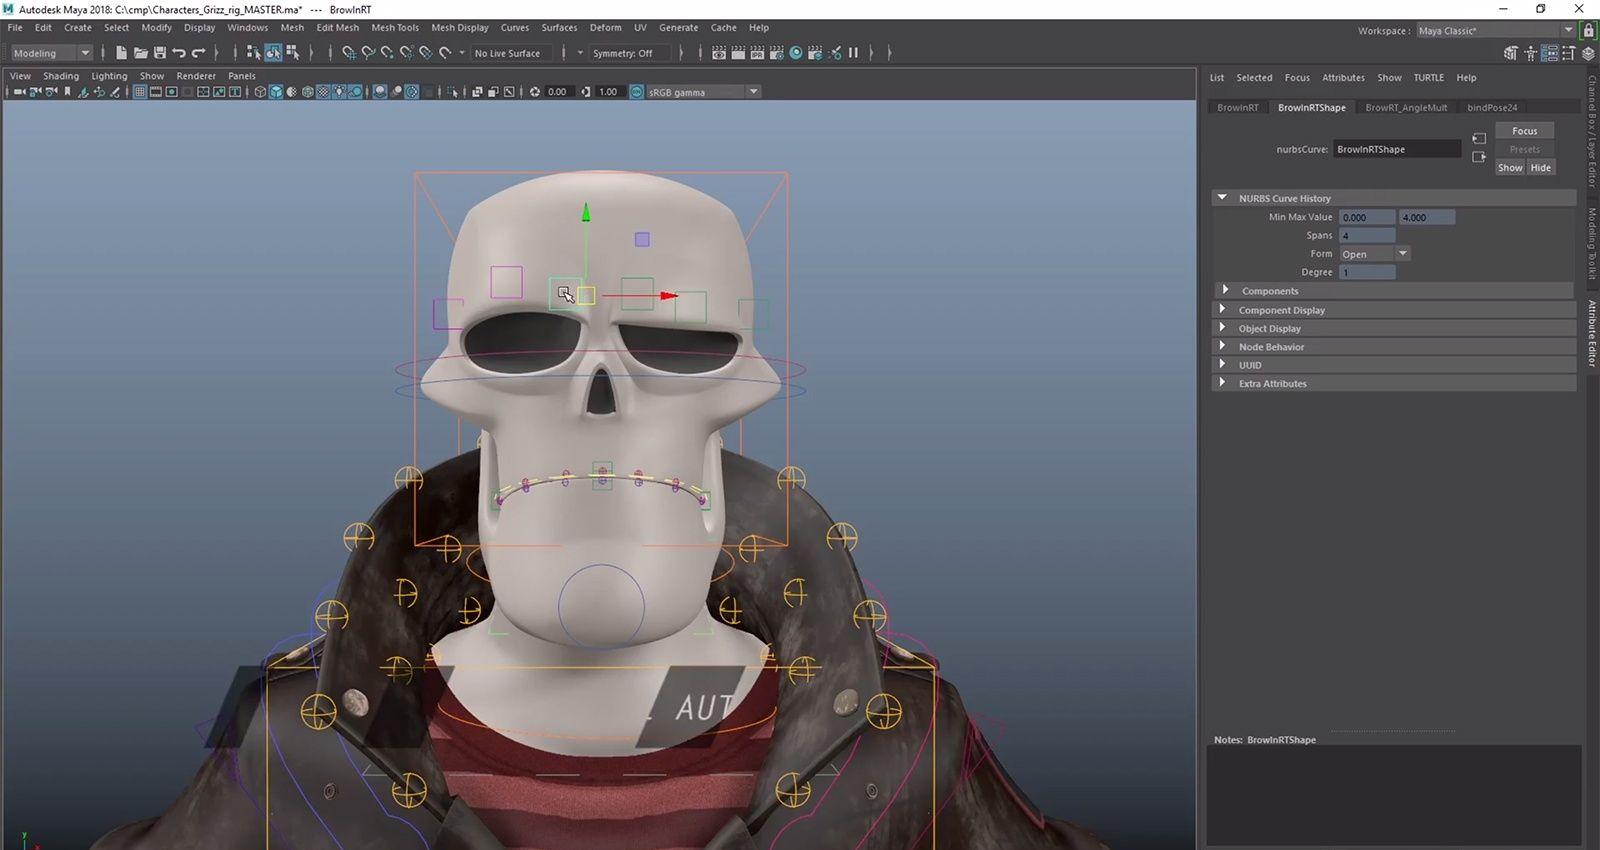Click the viewport gamma value field
This screenshot has width=1600, height=850.
click(x=609, y=92)
